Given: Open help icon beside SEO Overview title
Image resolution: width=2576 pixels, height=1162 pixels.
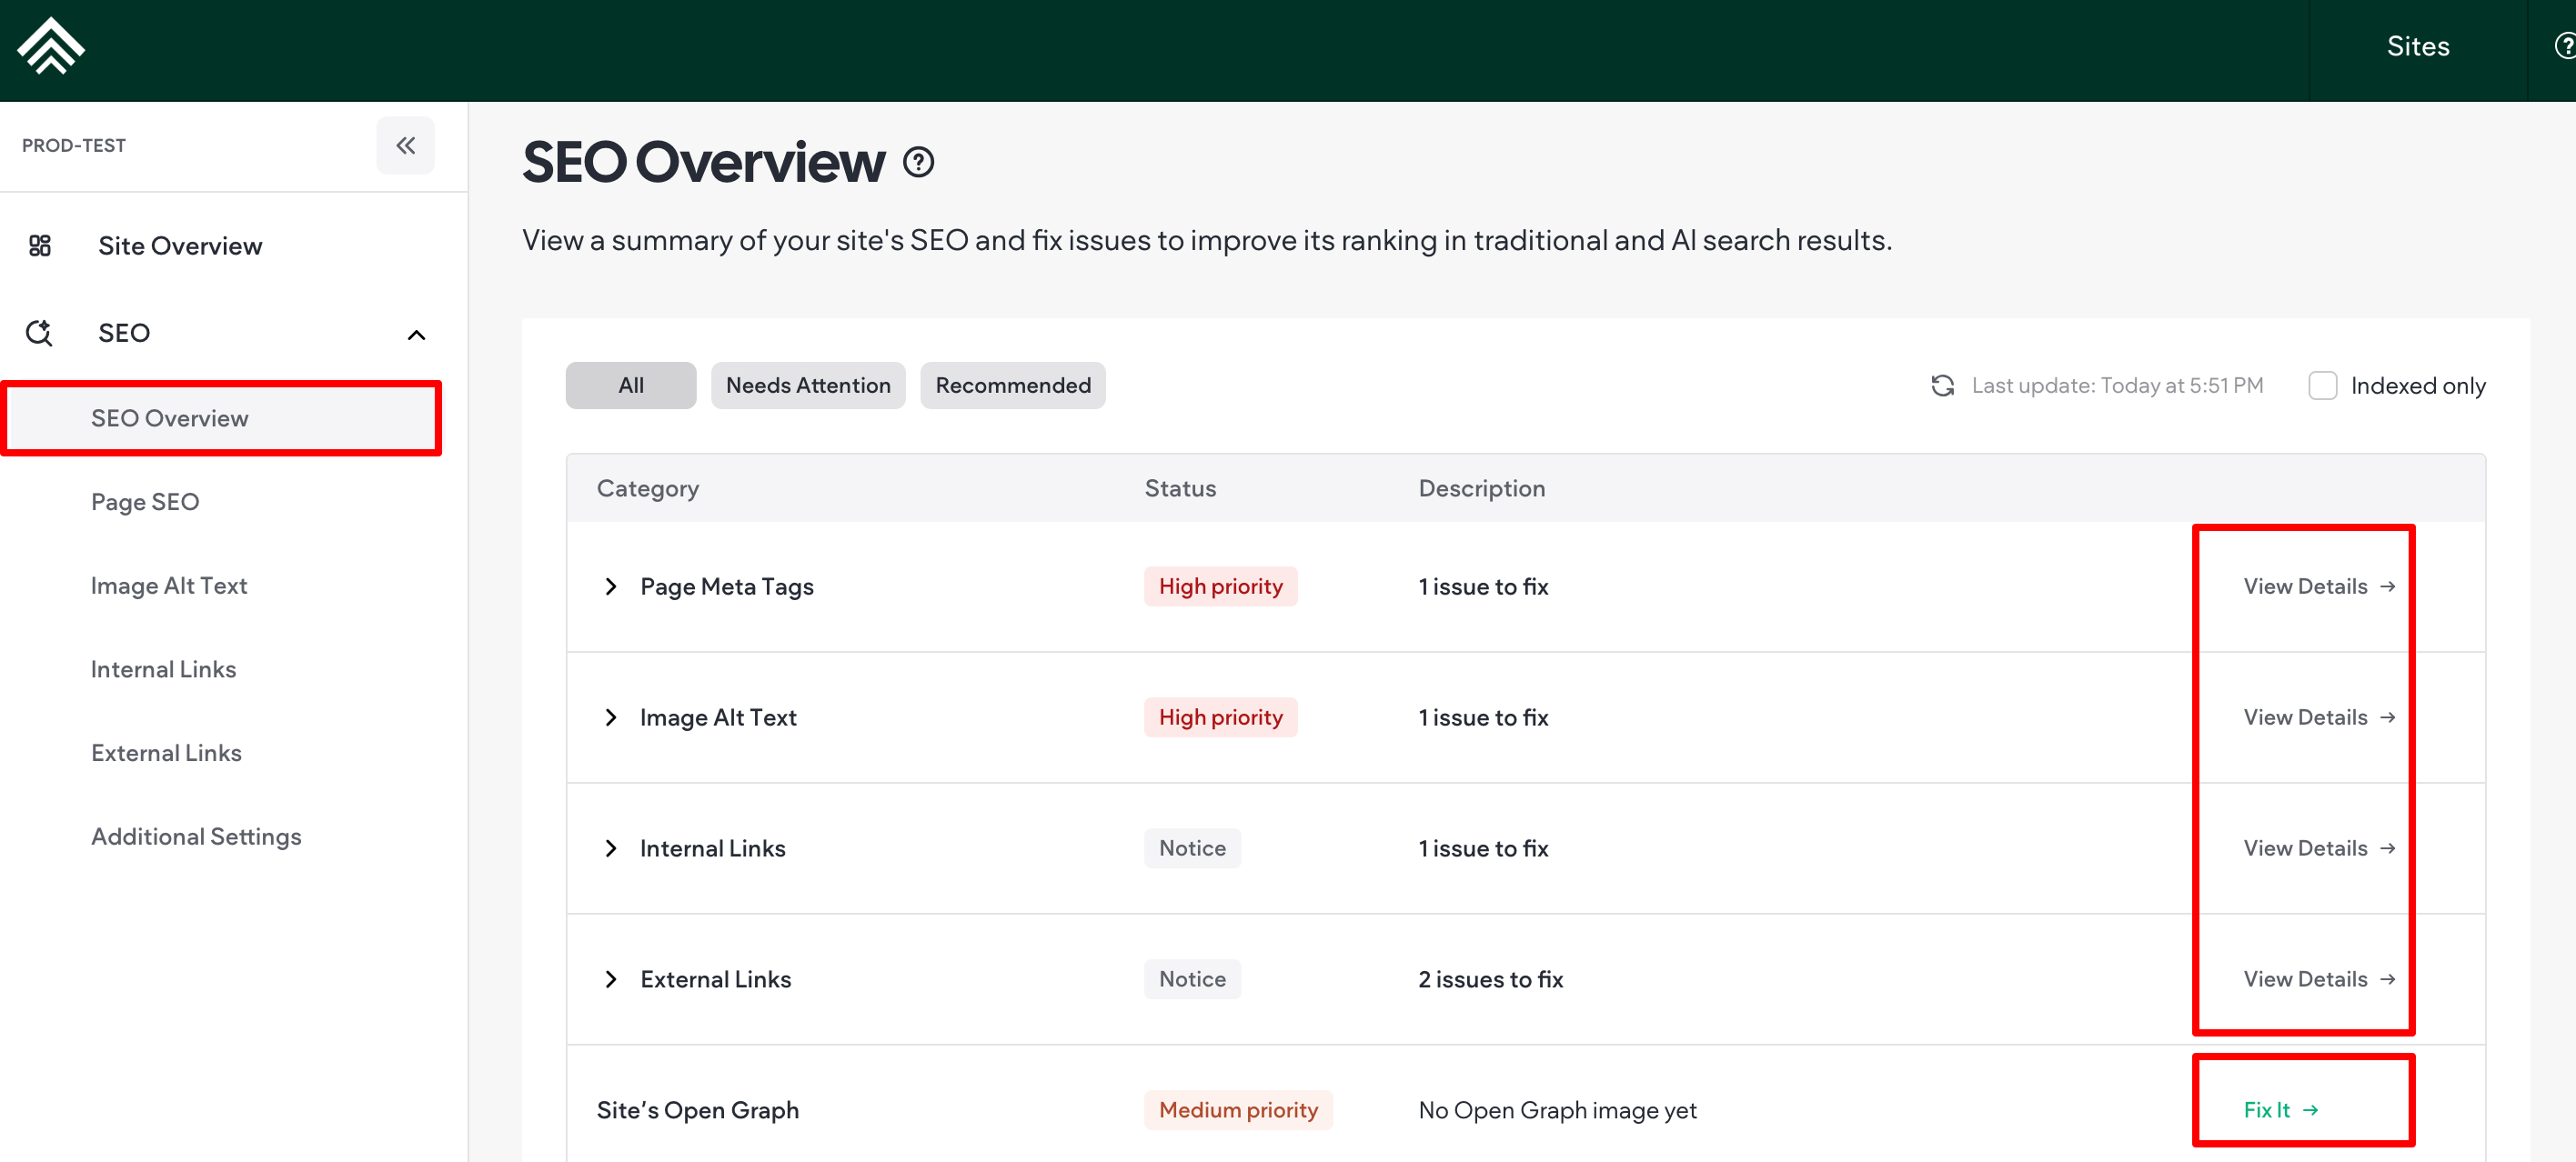Looking at the screenshot, I should click(918, 162).
